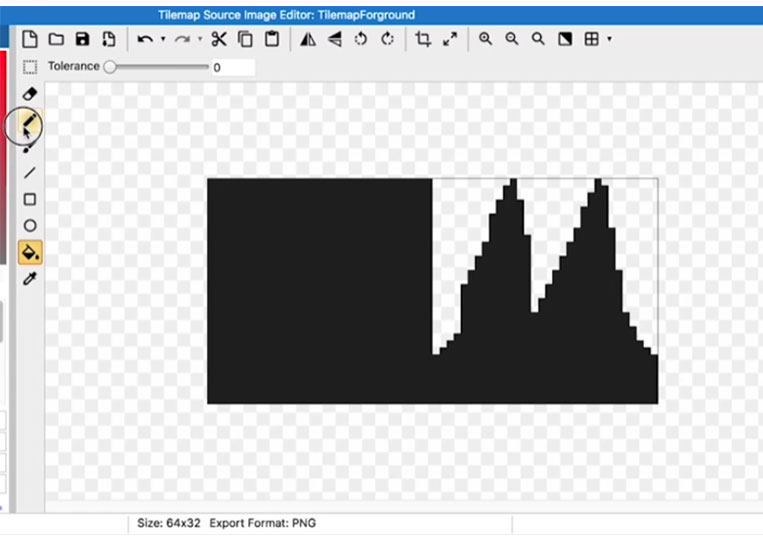
Task: Select the Crop tool
Action: click(423, 39)
